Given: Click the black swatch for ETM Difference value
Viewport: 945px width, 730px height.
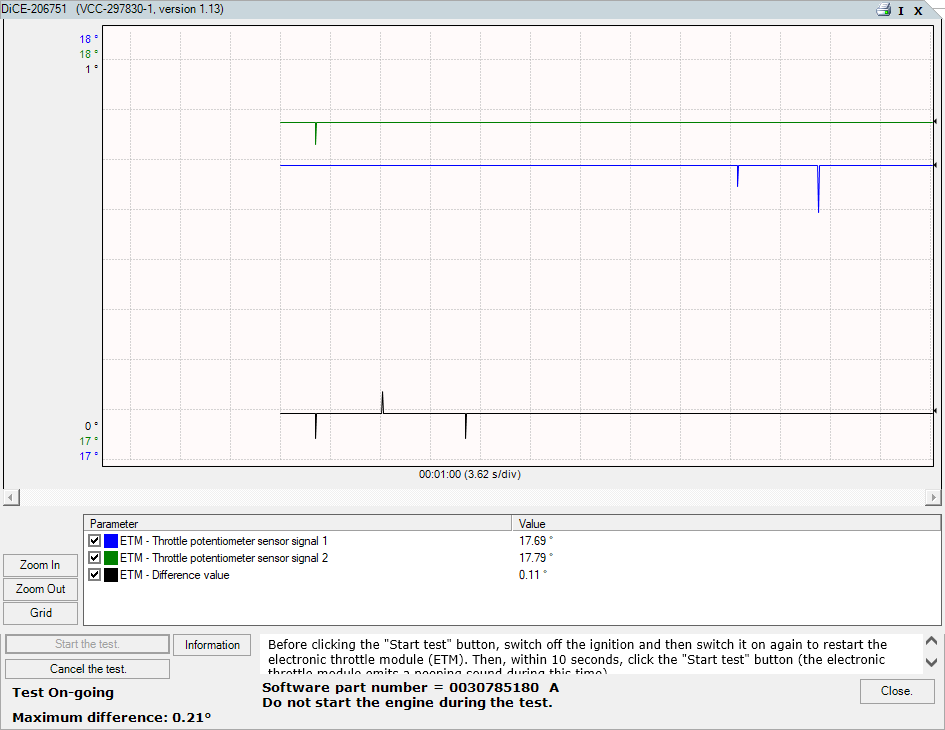Looking at the screenshot, I should pyautogui.click(x=110, y=575).
